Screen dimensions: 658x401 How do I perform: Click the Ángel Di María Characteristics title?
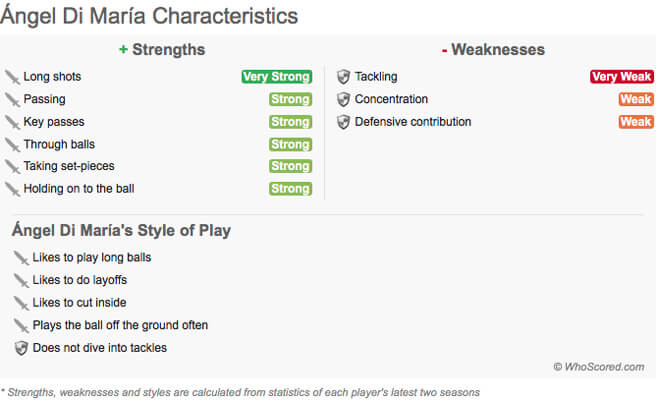coord(149,17)
